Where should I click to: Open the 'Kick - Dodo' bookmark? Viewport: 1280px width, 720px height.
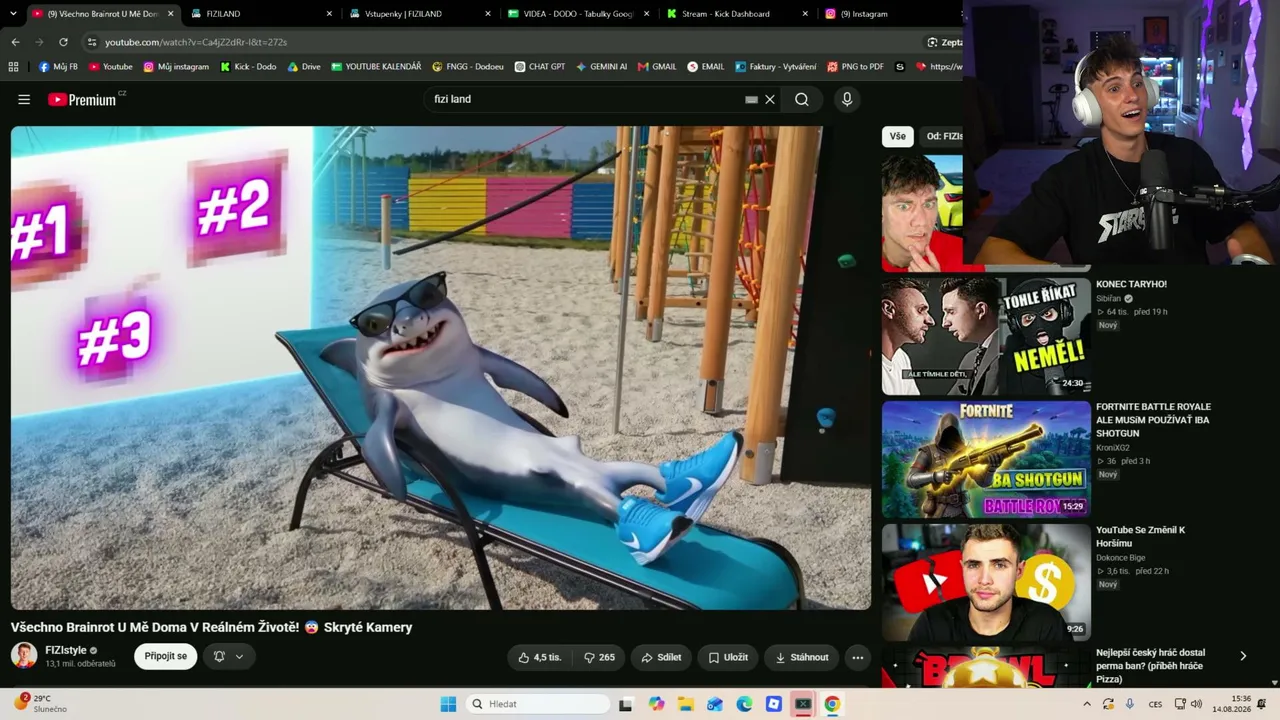click(x=248, y=67)
